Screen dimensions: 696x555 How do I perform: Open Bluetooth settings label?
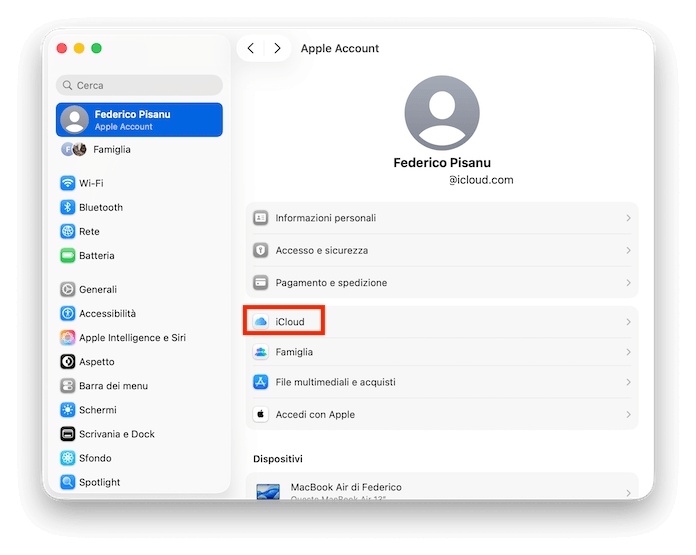(x=101, y=207)
